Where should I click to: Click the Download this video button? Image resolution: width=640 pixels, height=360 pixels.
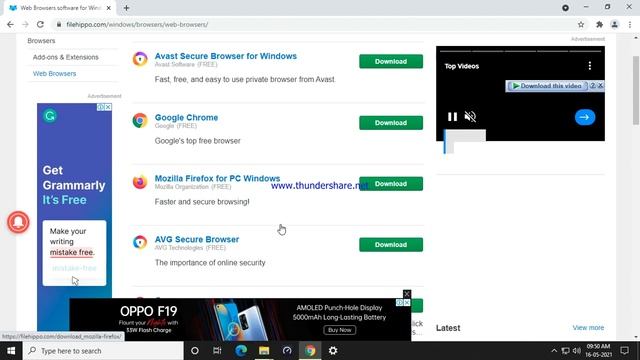click(547, 86)
